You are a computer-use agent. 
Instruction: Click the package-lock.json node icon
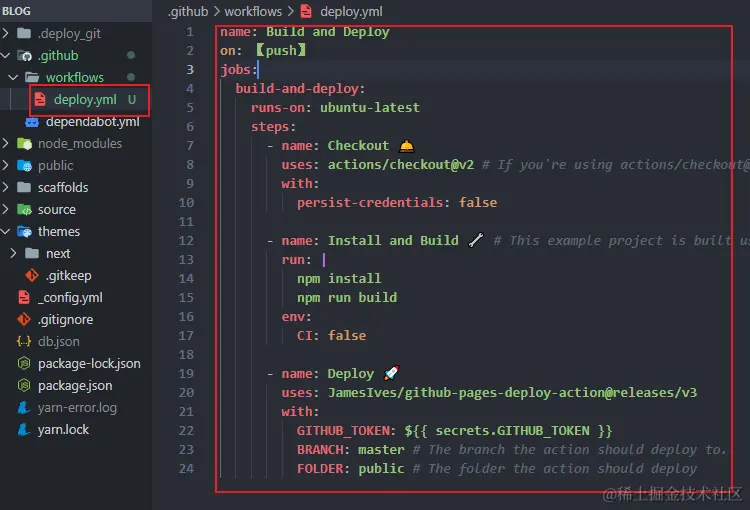point(24,363)
